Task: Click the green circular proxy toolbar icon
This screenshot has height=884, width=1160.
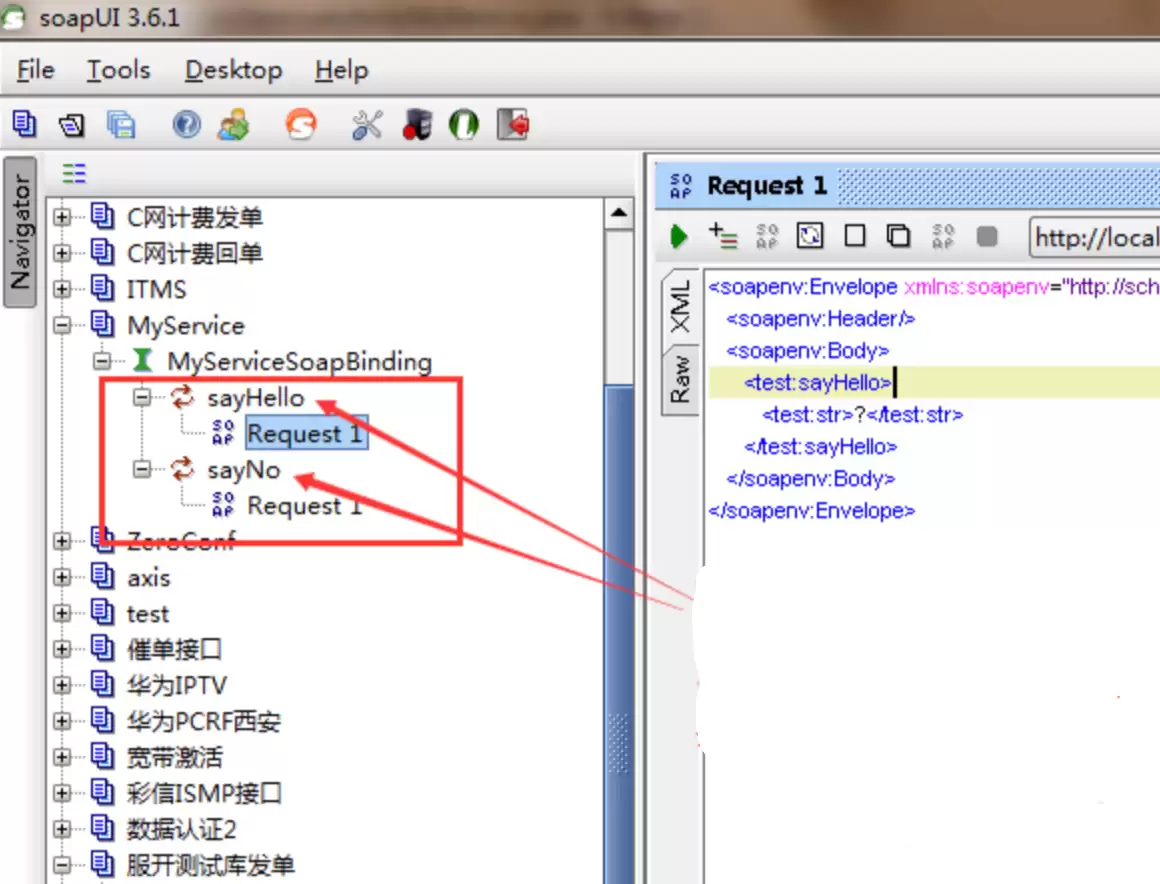Action: coord(464,124)
